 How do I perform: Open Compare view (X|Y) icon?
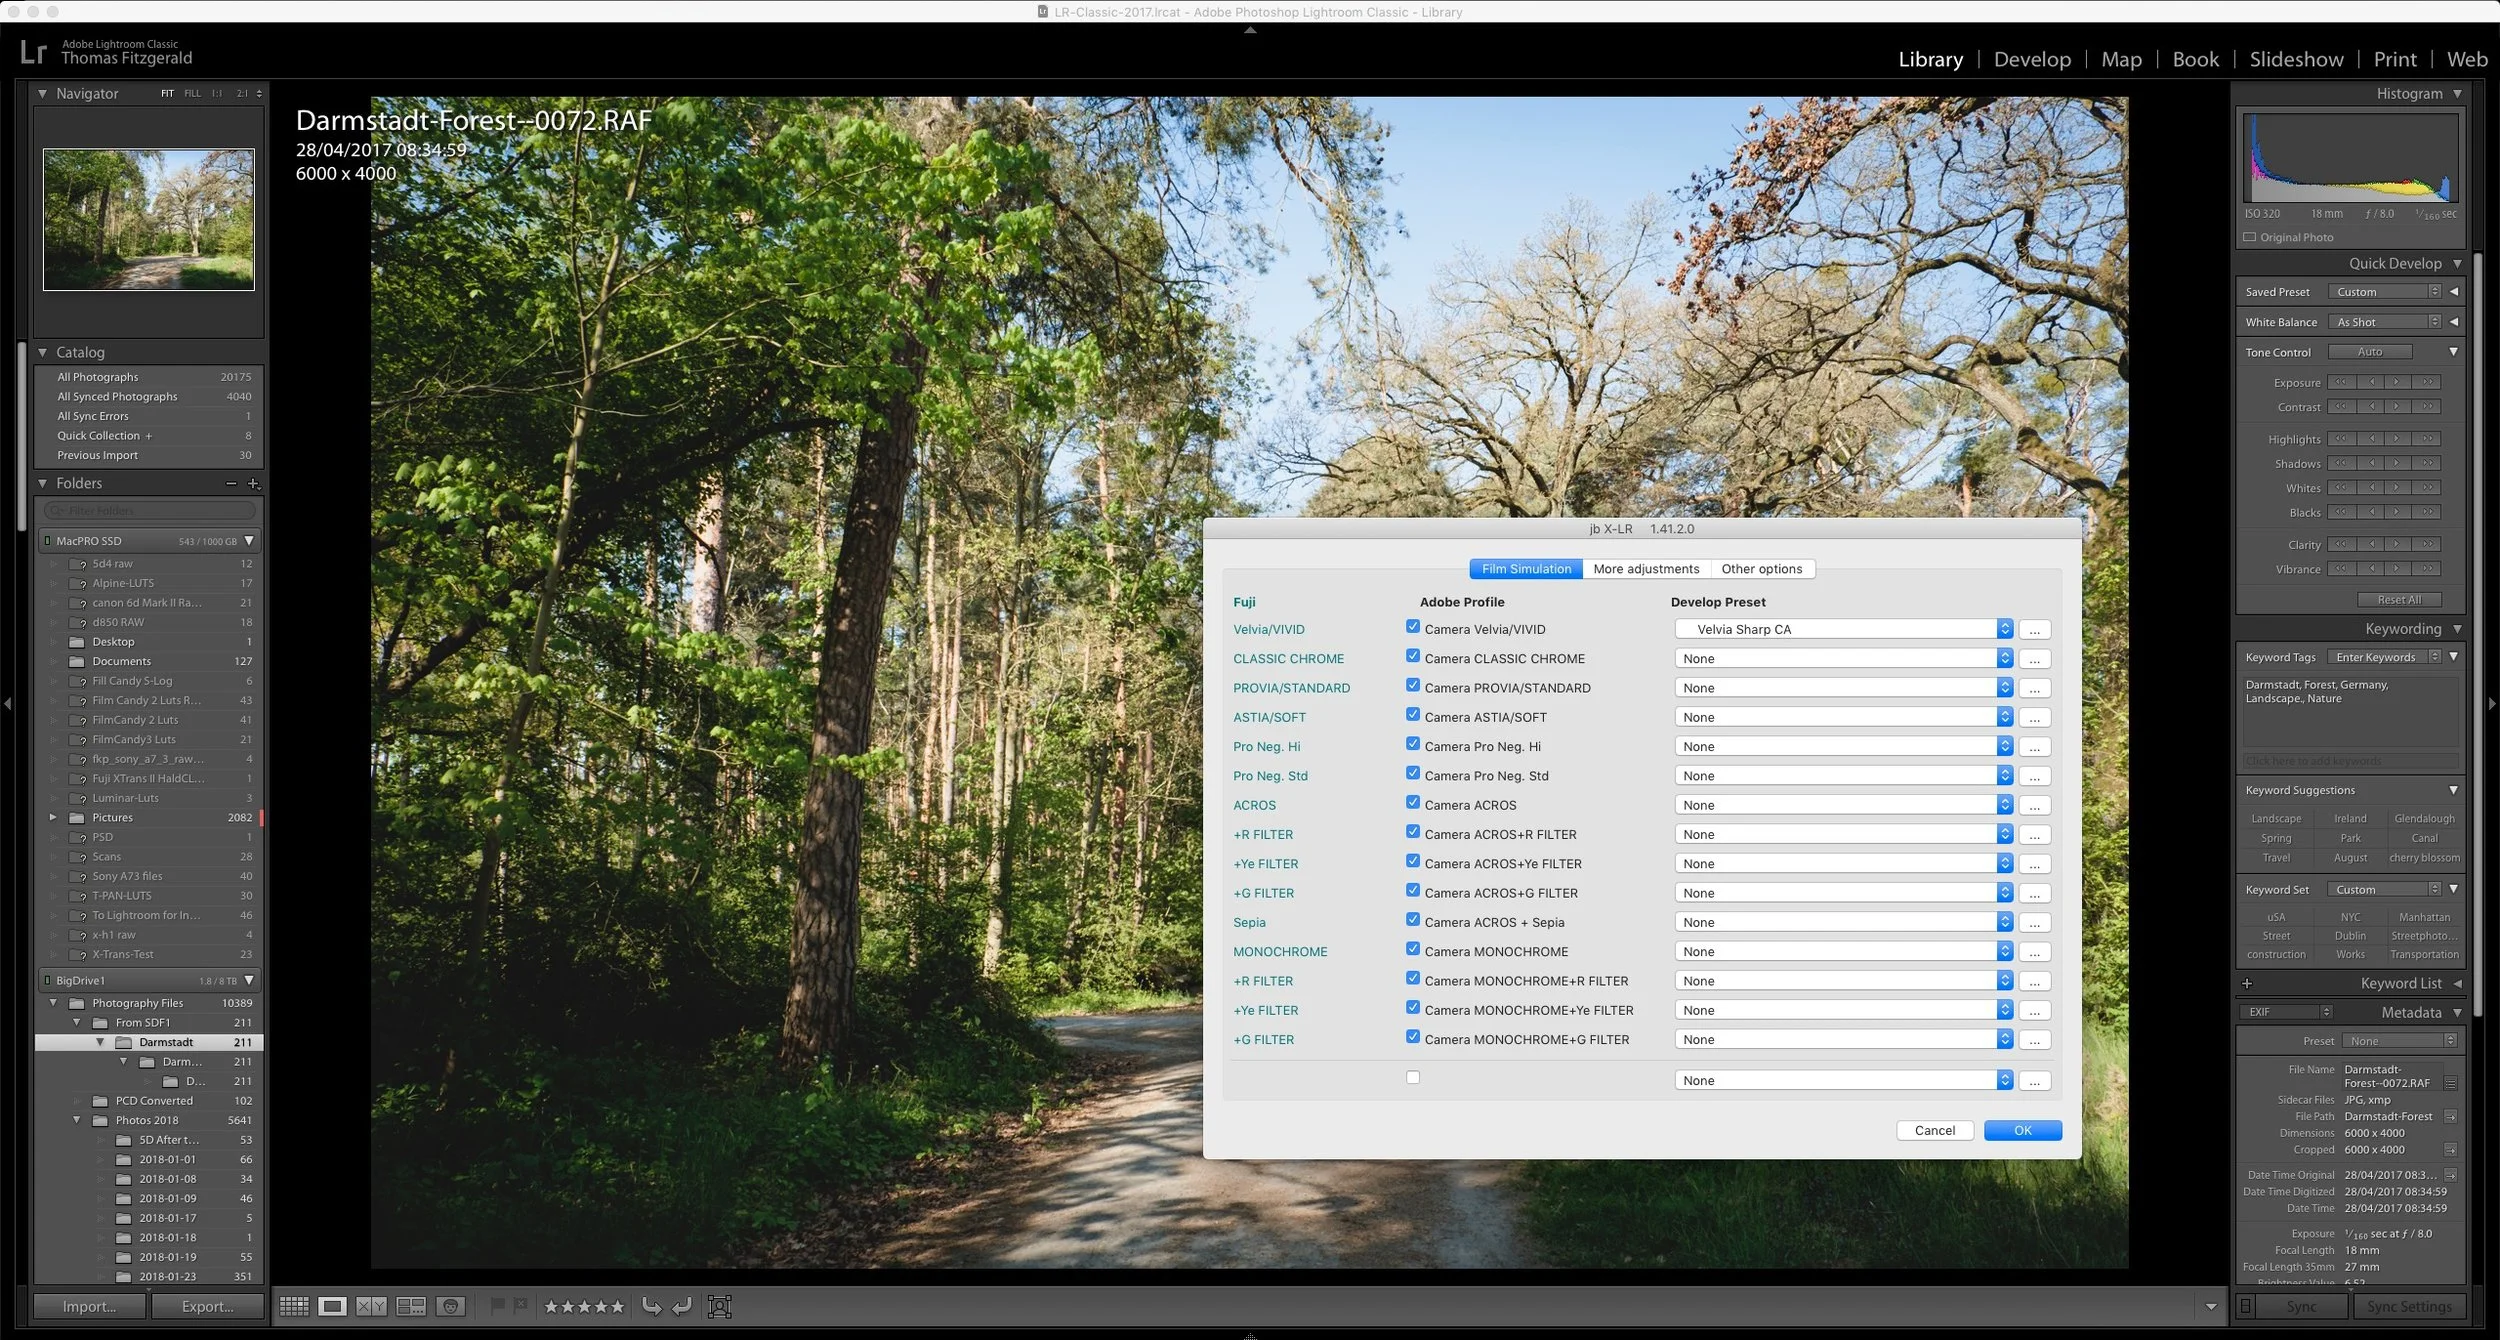(371, 1306)
